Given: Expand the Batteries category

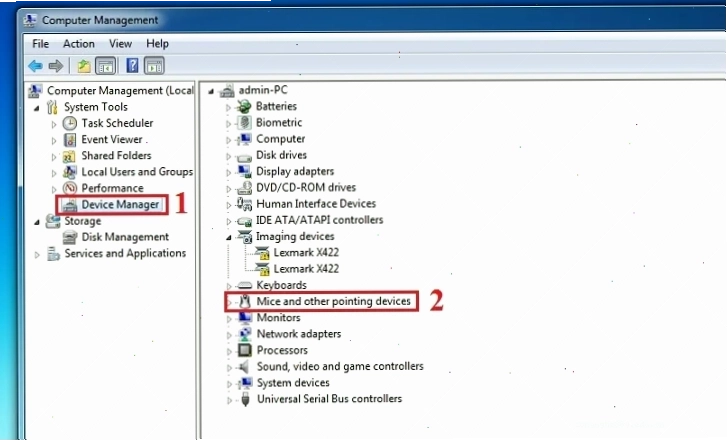Looking at the screenshot, I should click(x=229, y=108).
